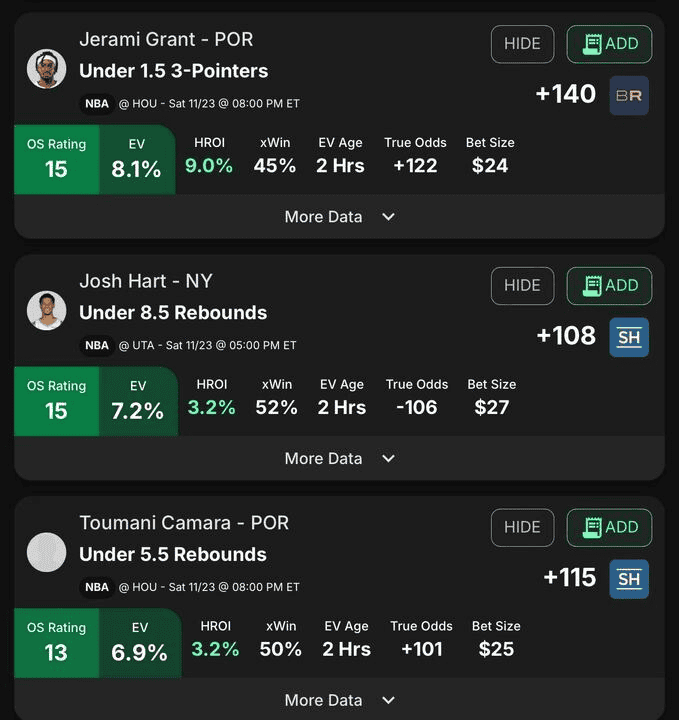The image size is (679, 720).
Task: Hide the Jerami Grant 3-Pointers bet
Action: pos(522,44)
